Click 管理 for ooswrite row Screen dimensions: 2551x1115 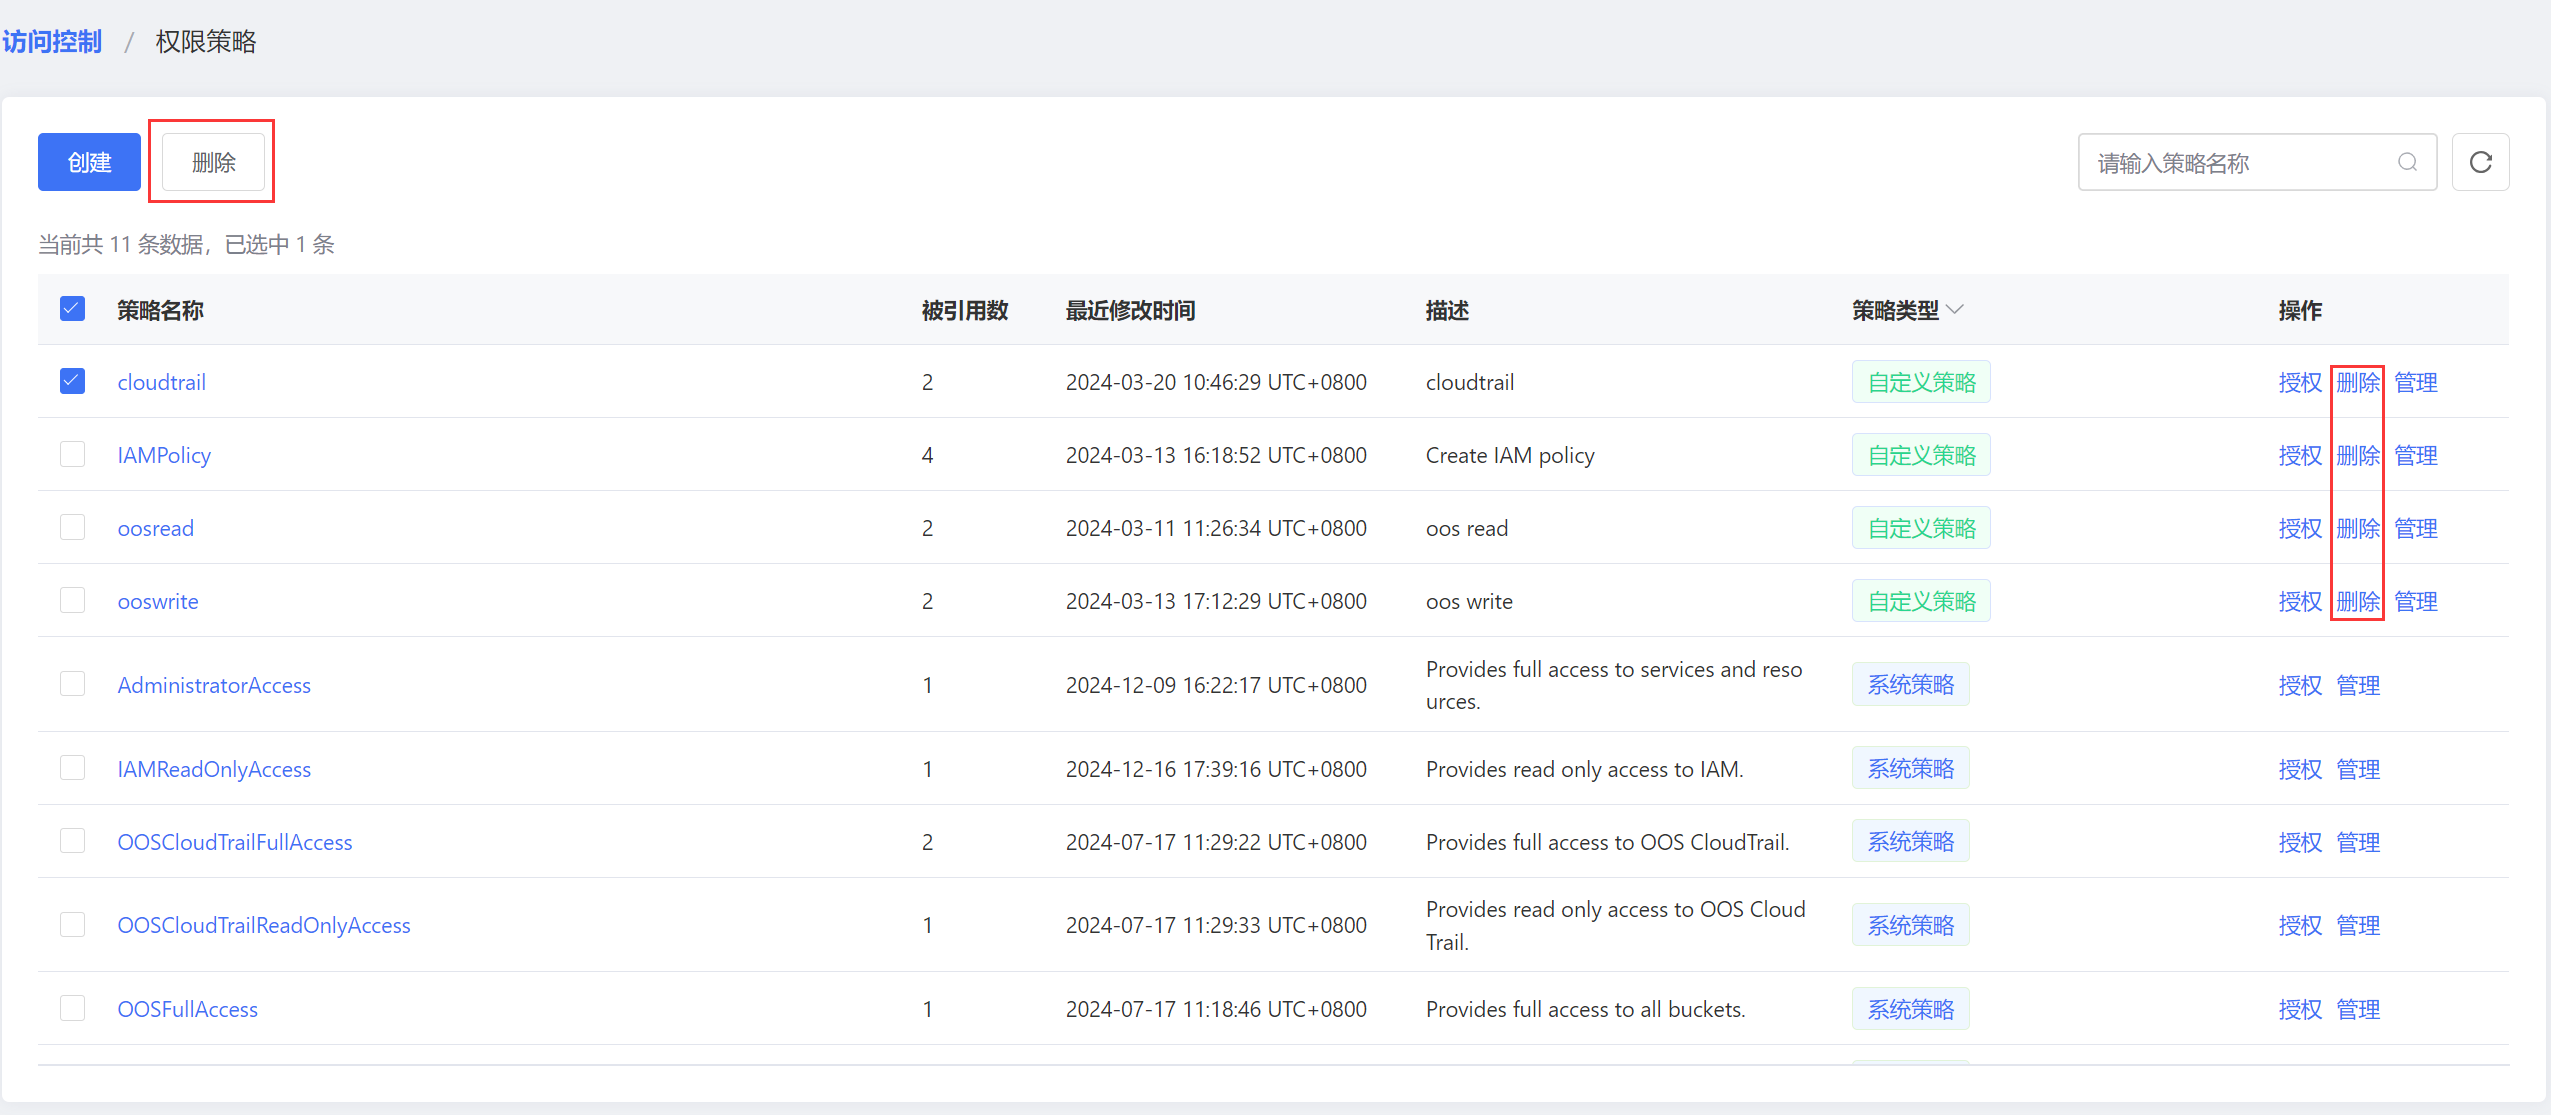[x=2416, y=601]
